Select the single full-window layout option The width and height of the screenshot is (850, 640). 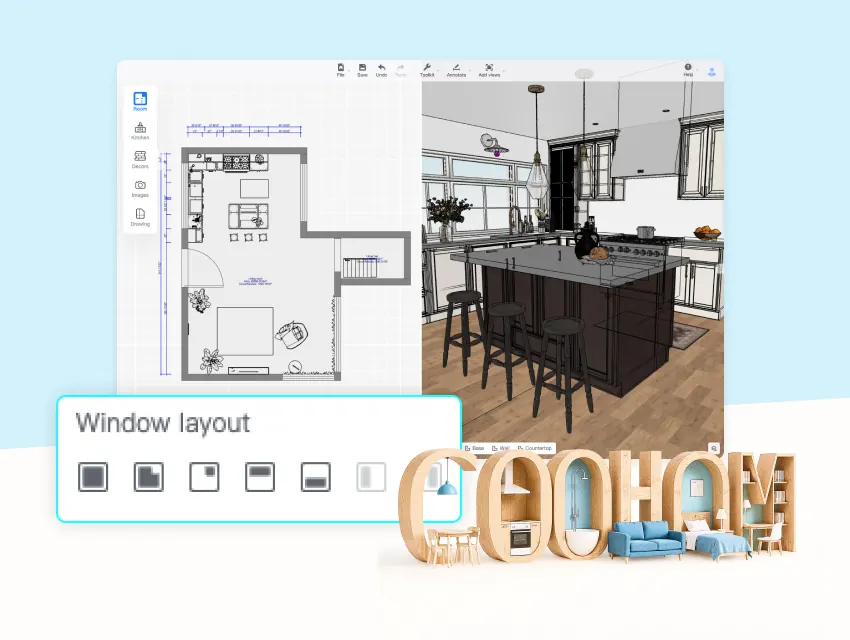93,477
